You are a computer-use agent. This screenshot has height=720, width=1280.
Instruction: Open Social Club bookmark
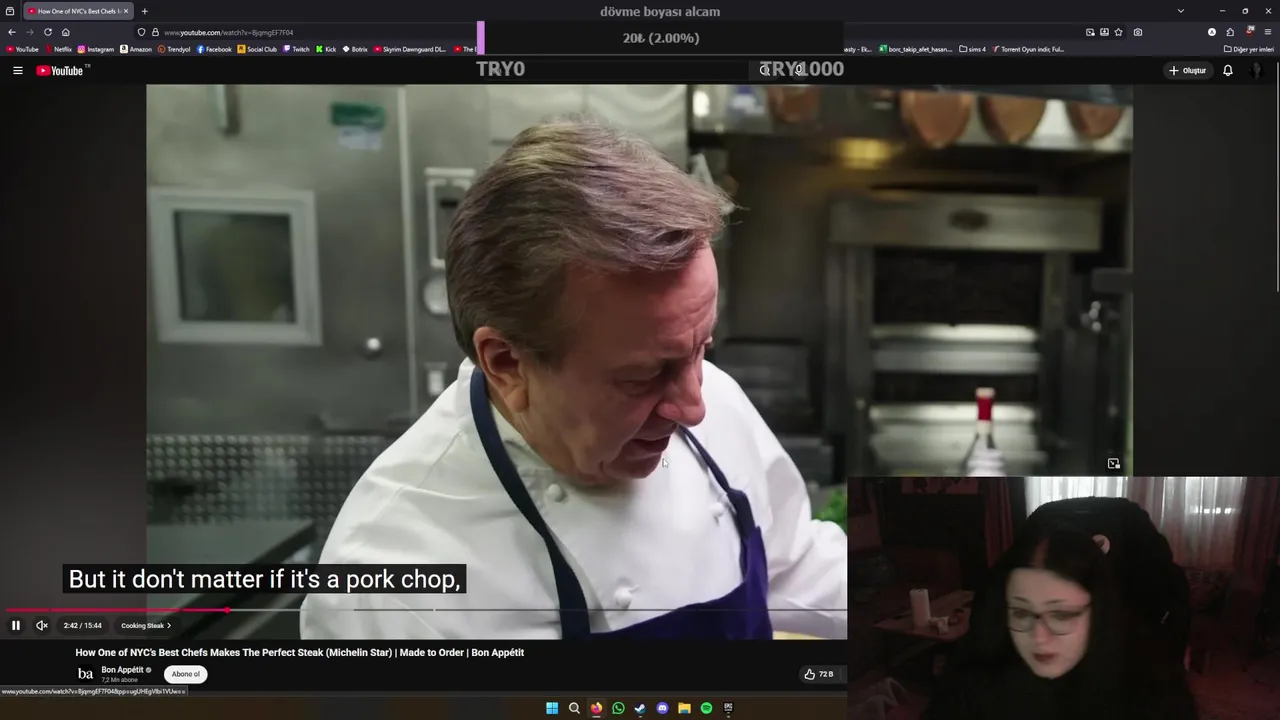point(257,49)
